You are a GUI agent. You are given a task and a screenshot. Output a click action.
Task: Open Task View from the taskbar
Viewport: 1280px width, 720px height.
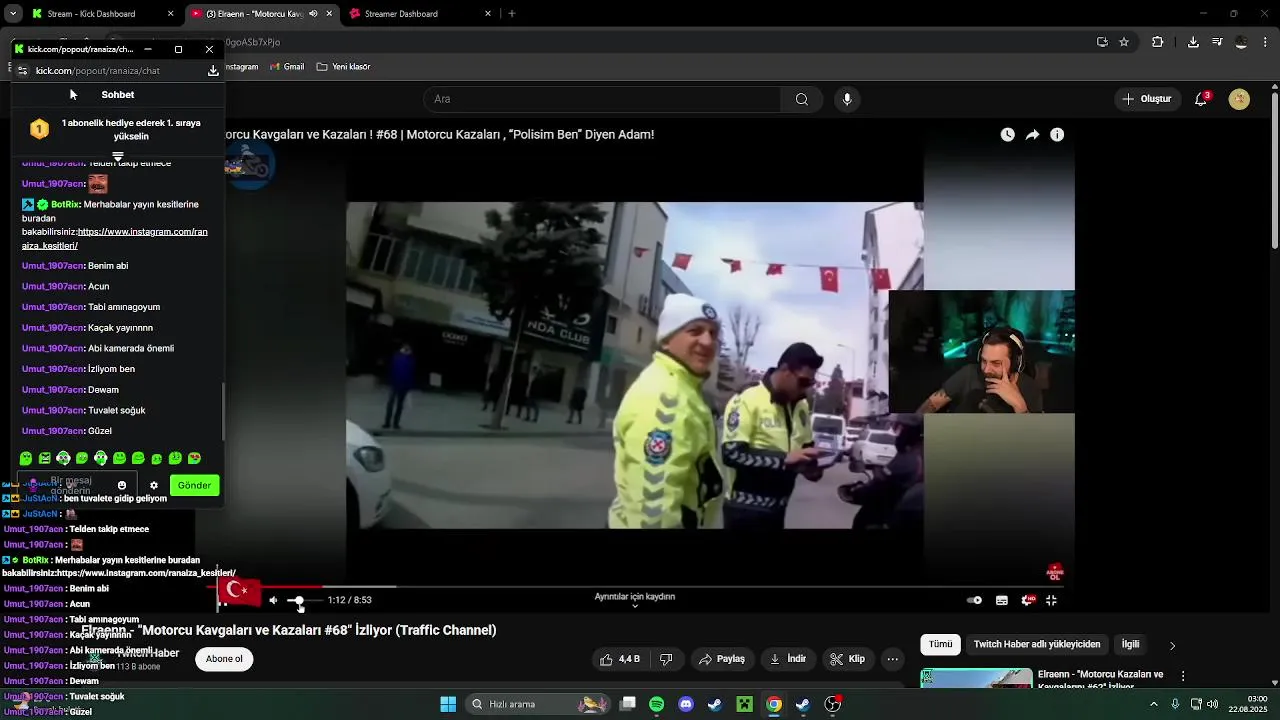point(628,704)
